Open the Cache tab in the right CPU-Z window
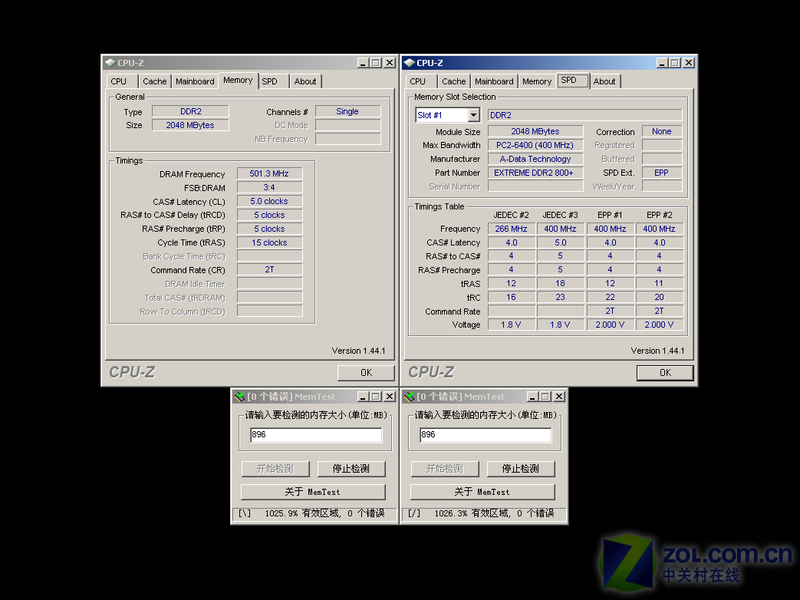 coord(454,81)
